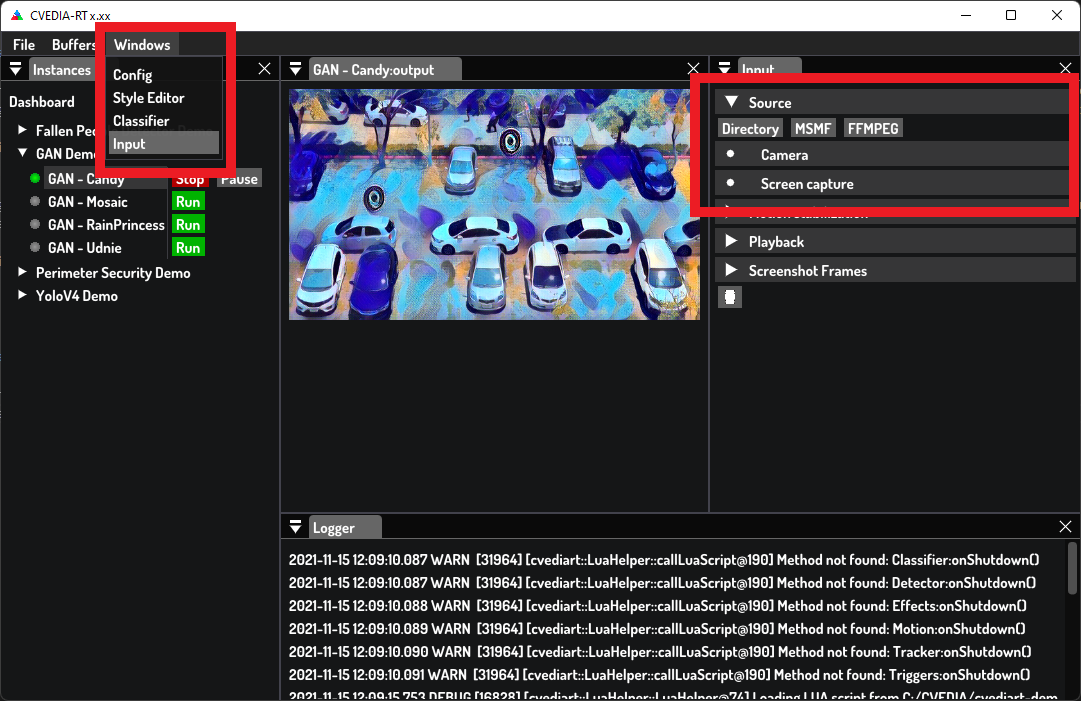Expand the Perimeter Security Demo tree node
The image size is (1081, 701).
pyautogui.click(x=23, y=272)
